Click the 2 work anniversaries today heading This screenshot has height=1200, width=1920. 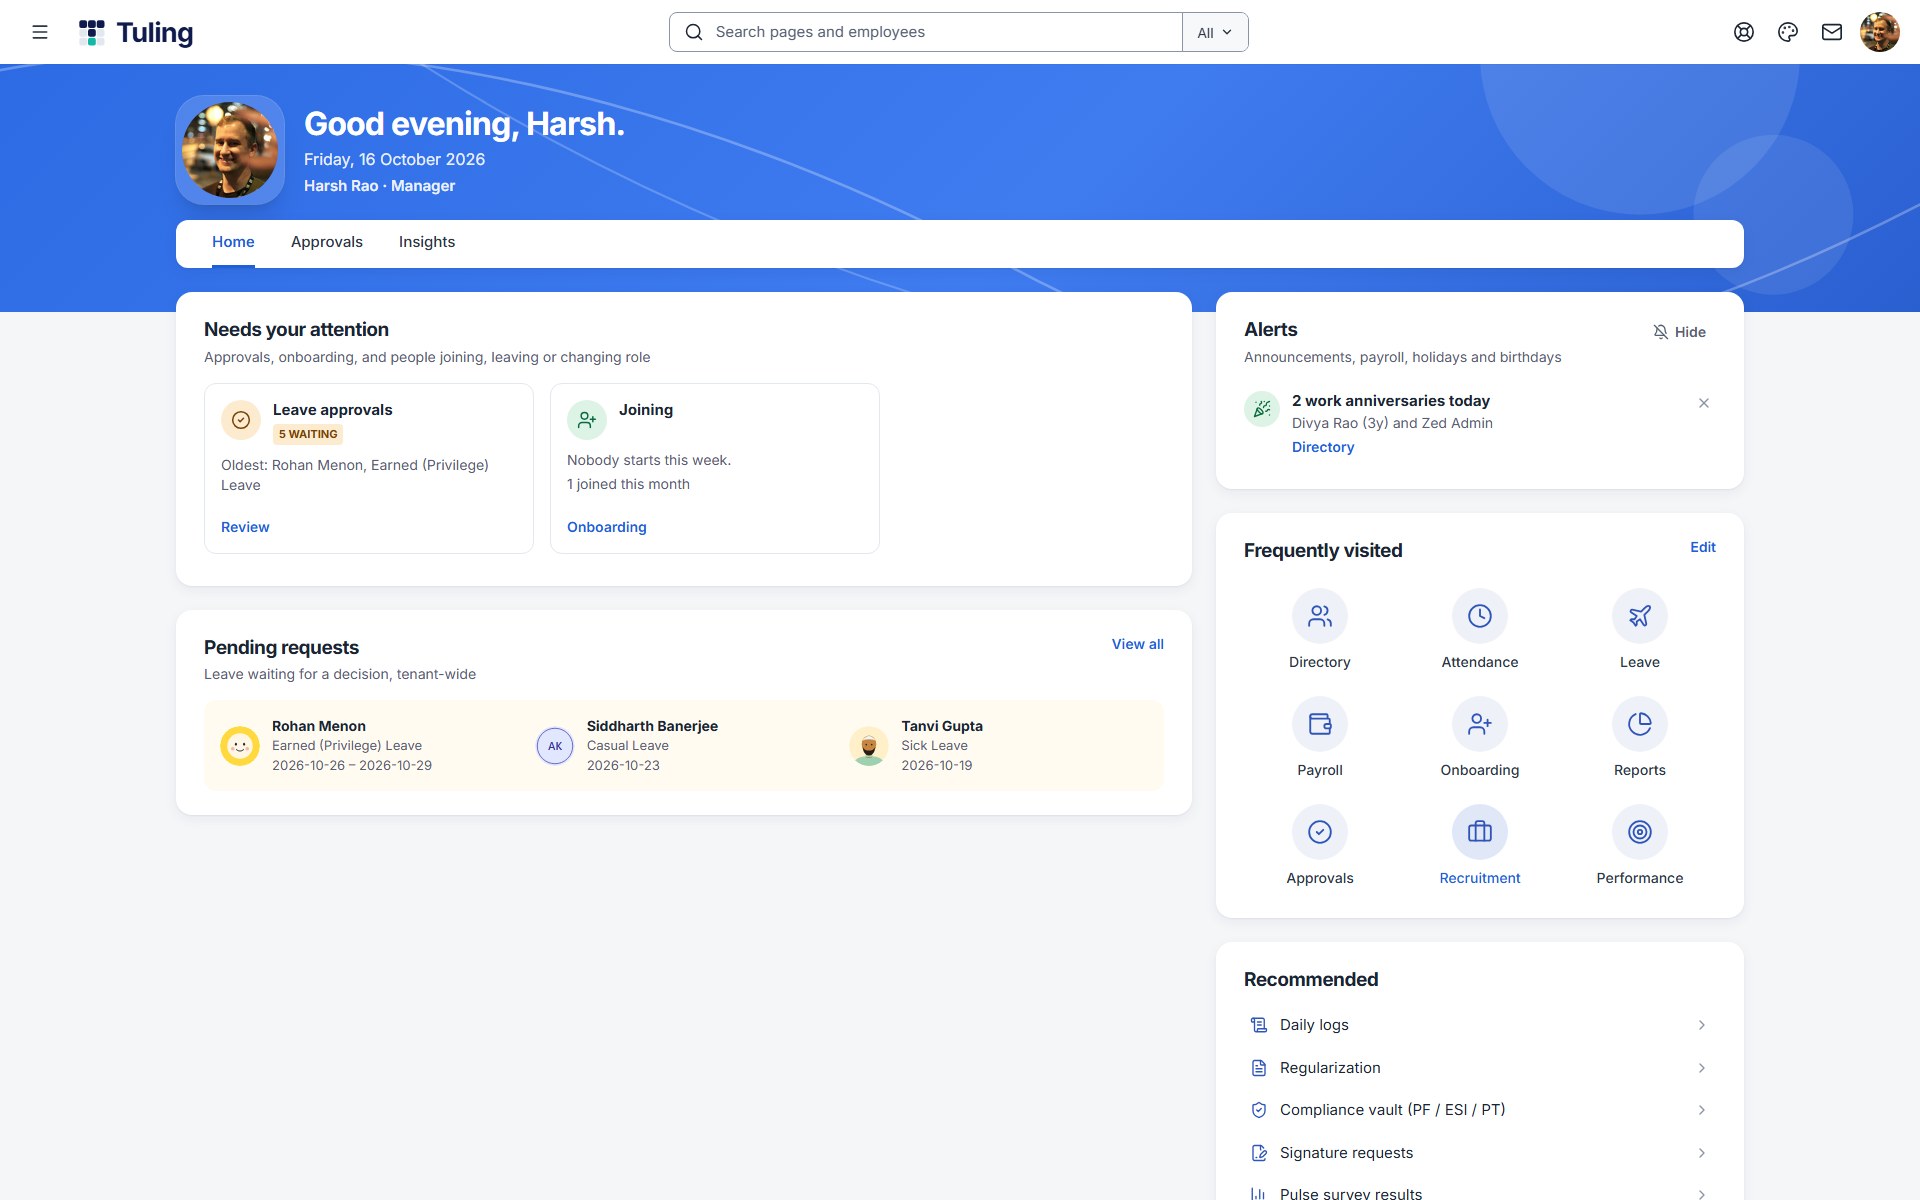(1391, 401)
